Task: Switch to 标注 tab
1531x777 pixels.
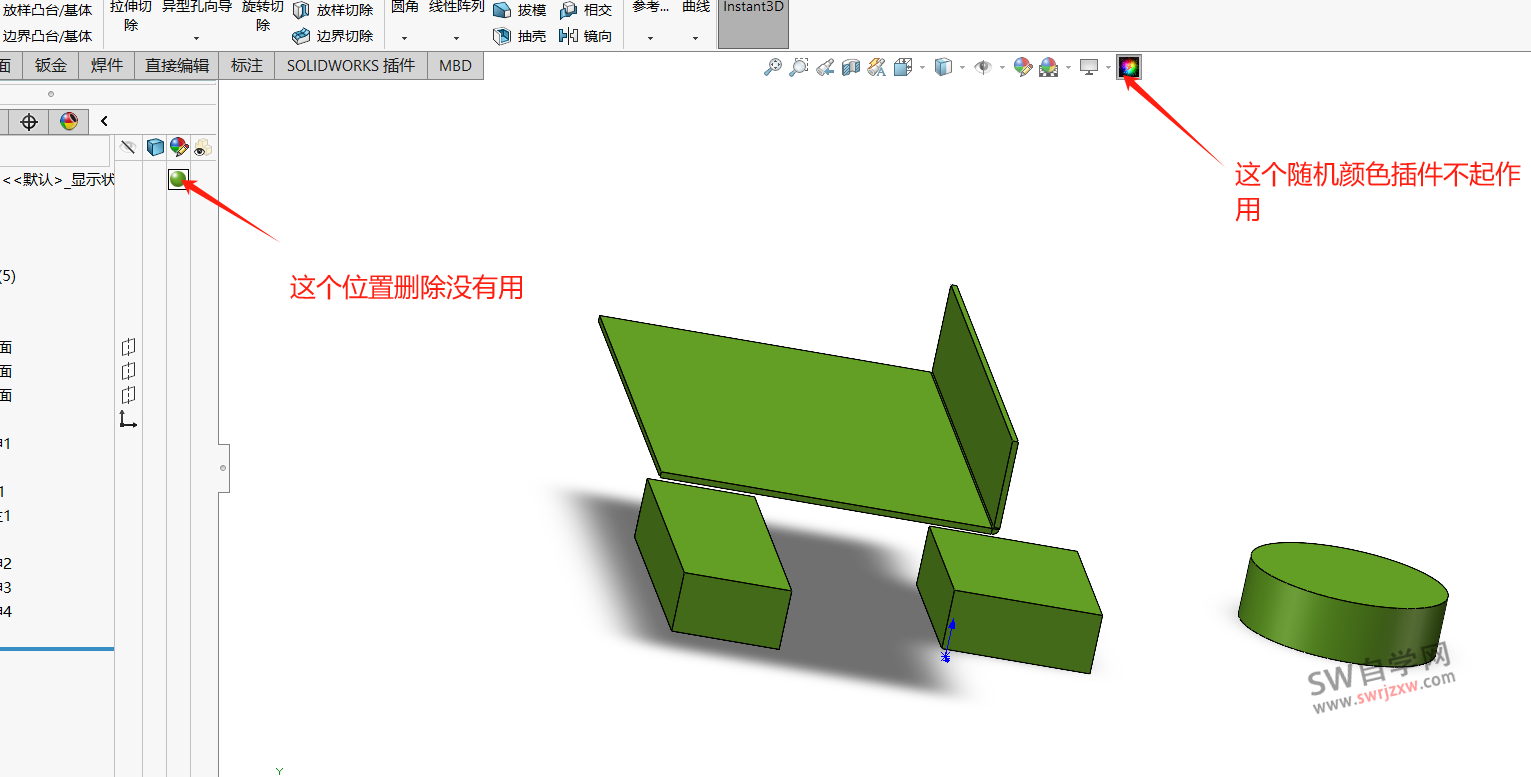Action: (247, 66)
